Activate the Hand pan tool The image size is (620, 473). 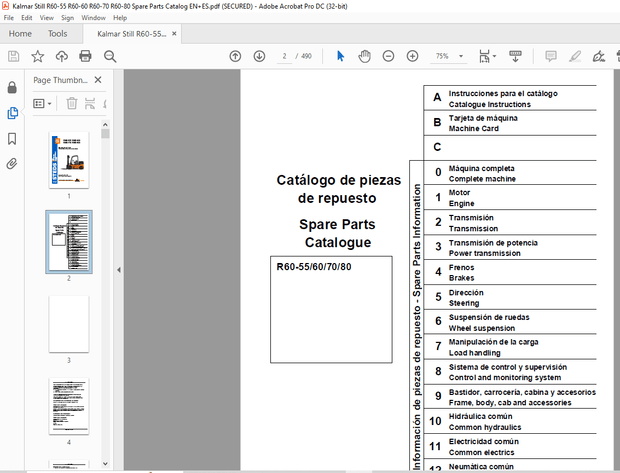pos(364,56)
